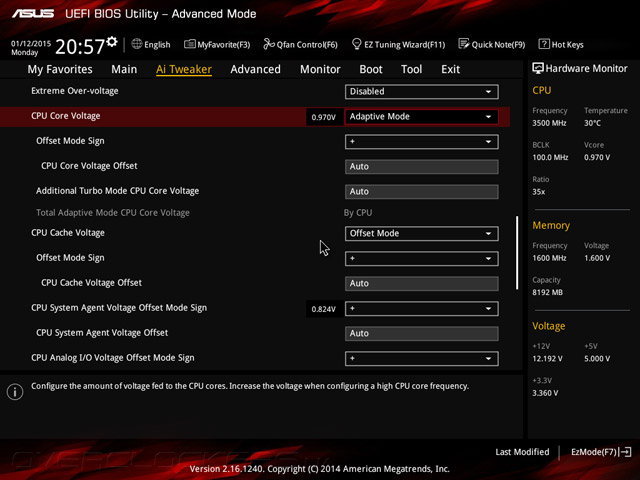640x480 pixels.
Task: Open CPU System Agent Voltage Offset Mode Sign dropdown
Action: (422, 309)
